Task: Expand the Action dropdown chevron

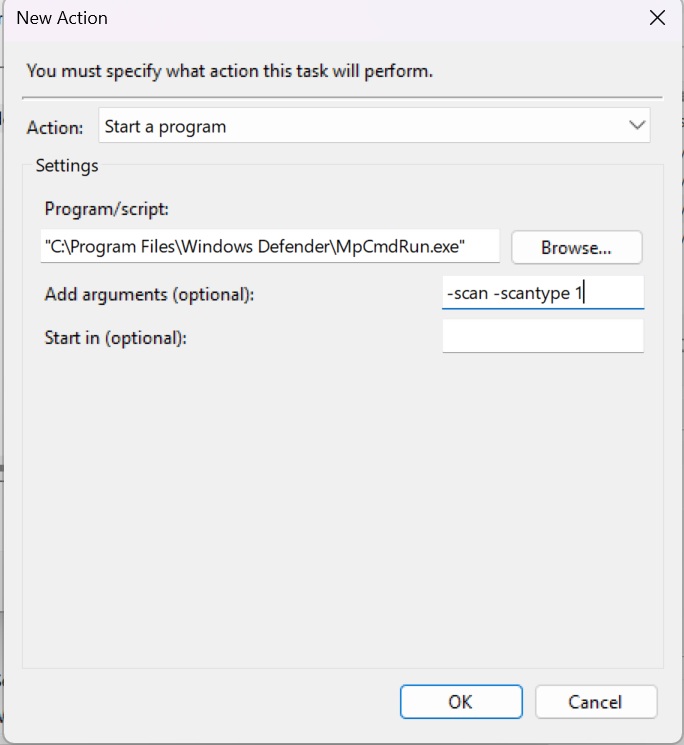Action: [637, 126]
